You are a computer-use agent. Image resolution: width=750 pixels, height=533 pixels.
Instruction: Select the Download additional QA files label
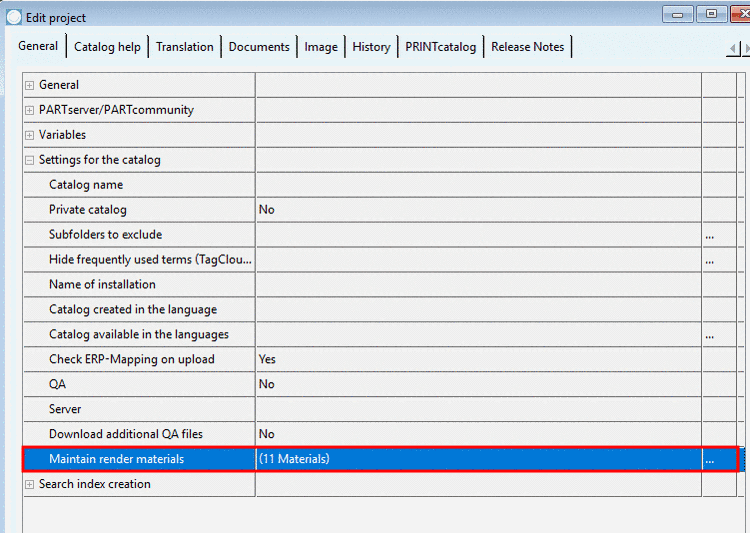[126, 434]
